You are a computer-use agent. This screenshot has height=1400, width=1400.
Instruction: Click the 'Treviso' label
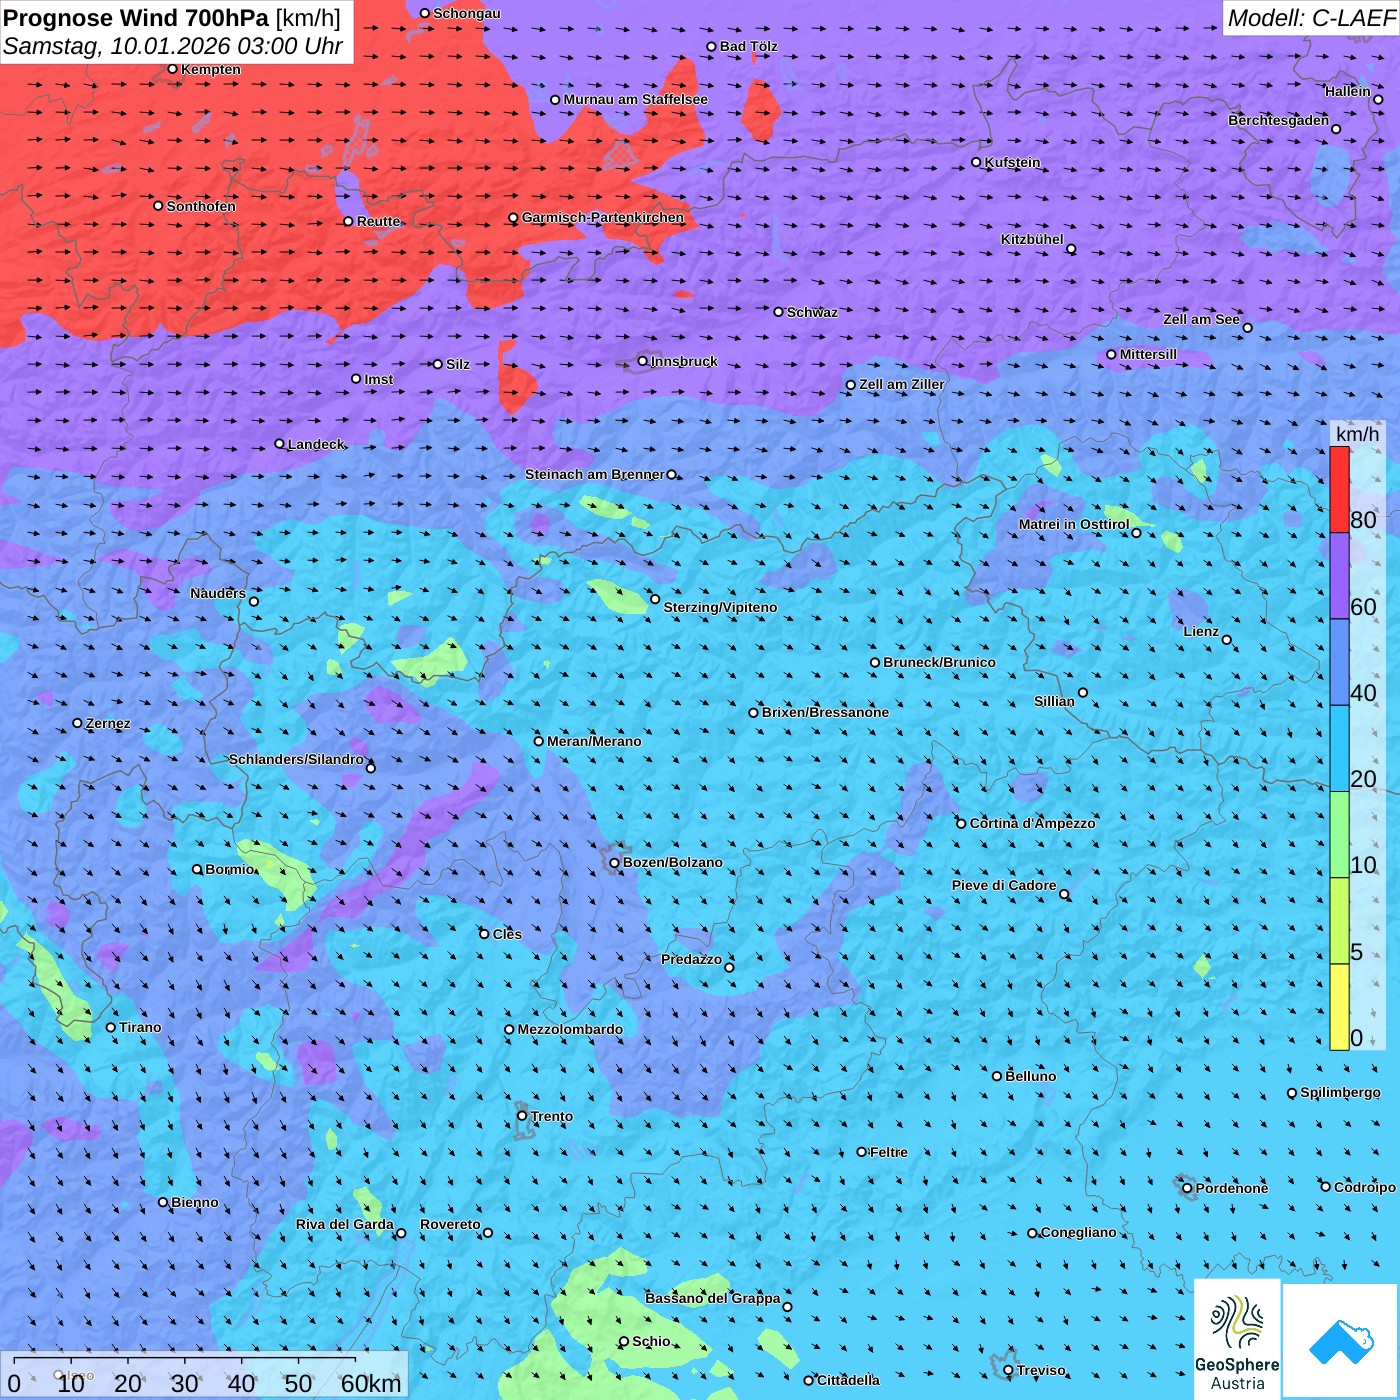click(1041, 1370)
